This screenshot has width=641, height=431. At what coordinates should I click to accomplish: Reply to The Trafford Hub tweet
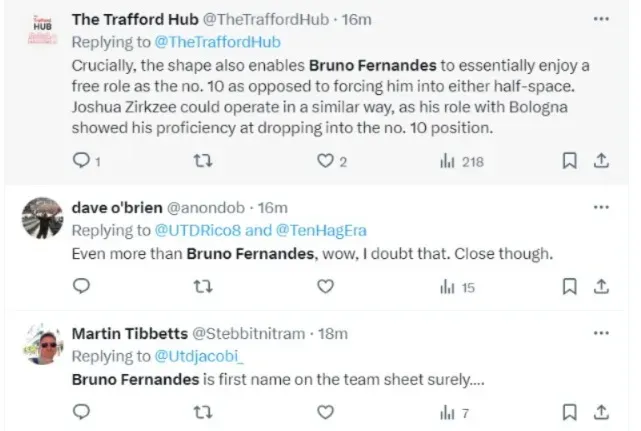(83, 161)
